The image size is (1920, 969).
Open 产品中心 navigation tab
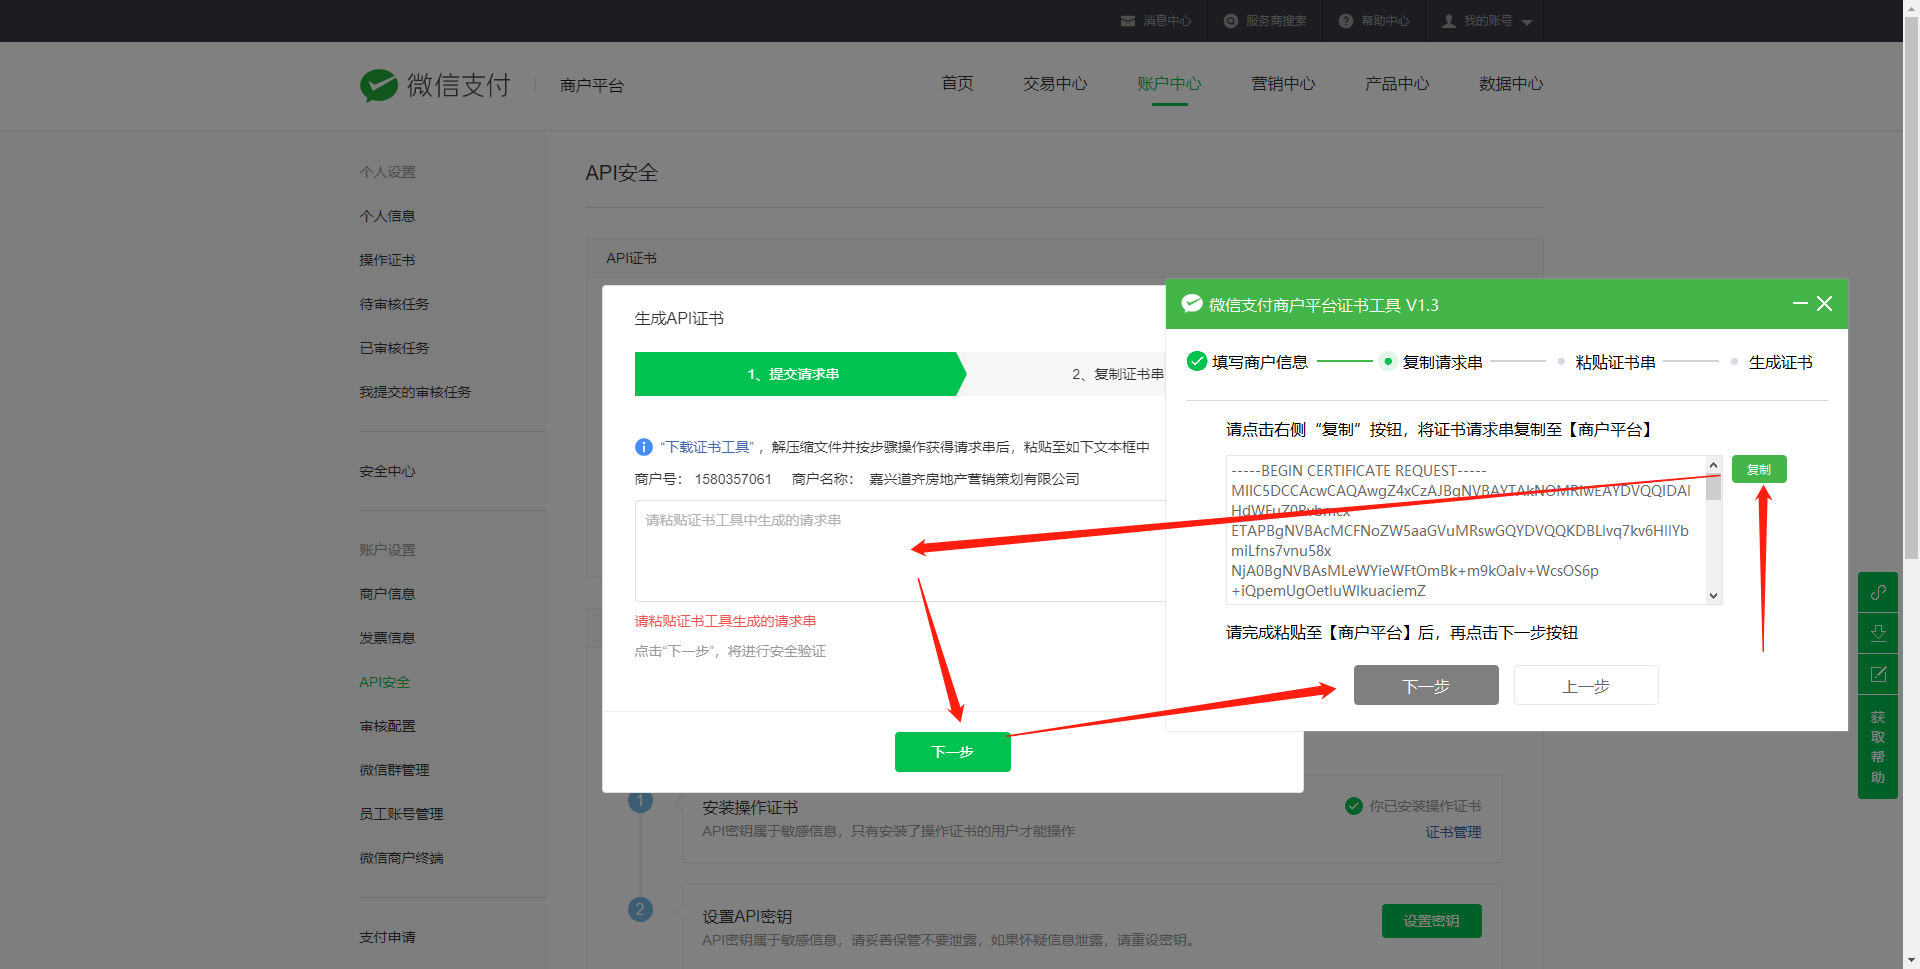[x=1397, y=84]
